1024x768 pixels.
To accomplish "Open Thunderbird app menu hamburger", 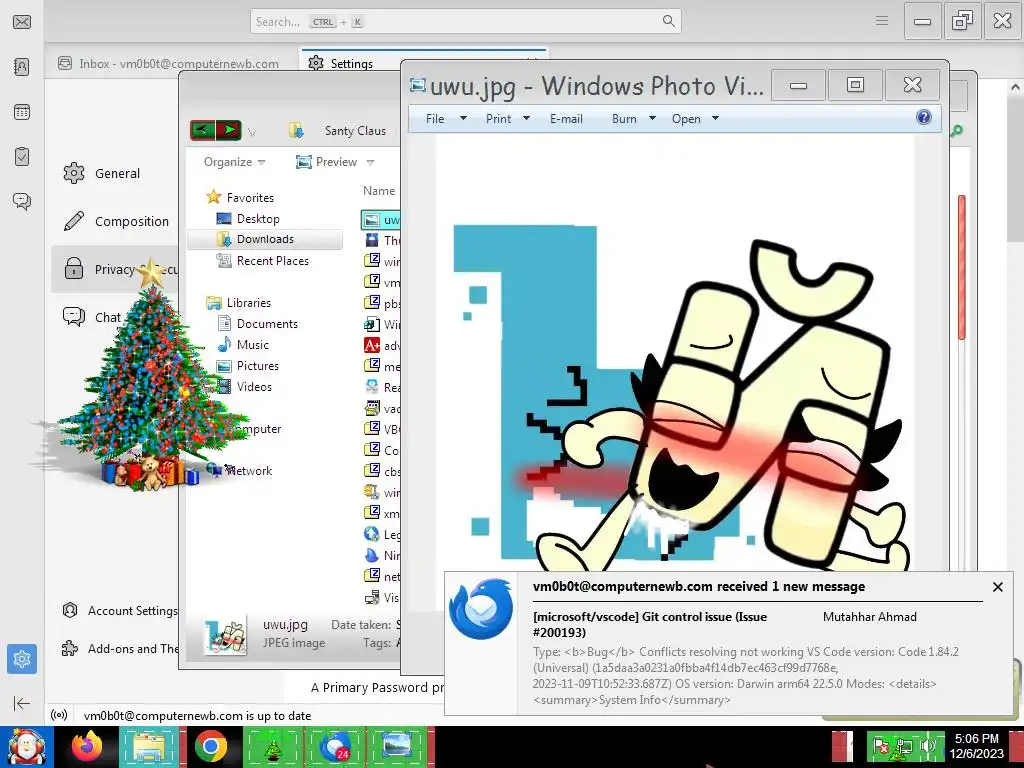I will tap(882, 21).
